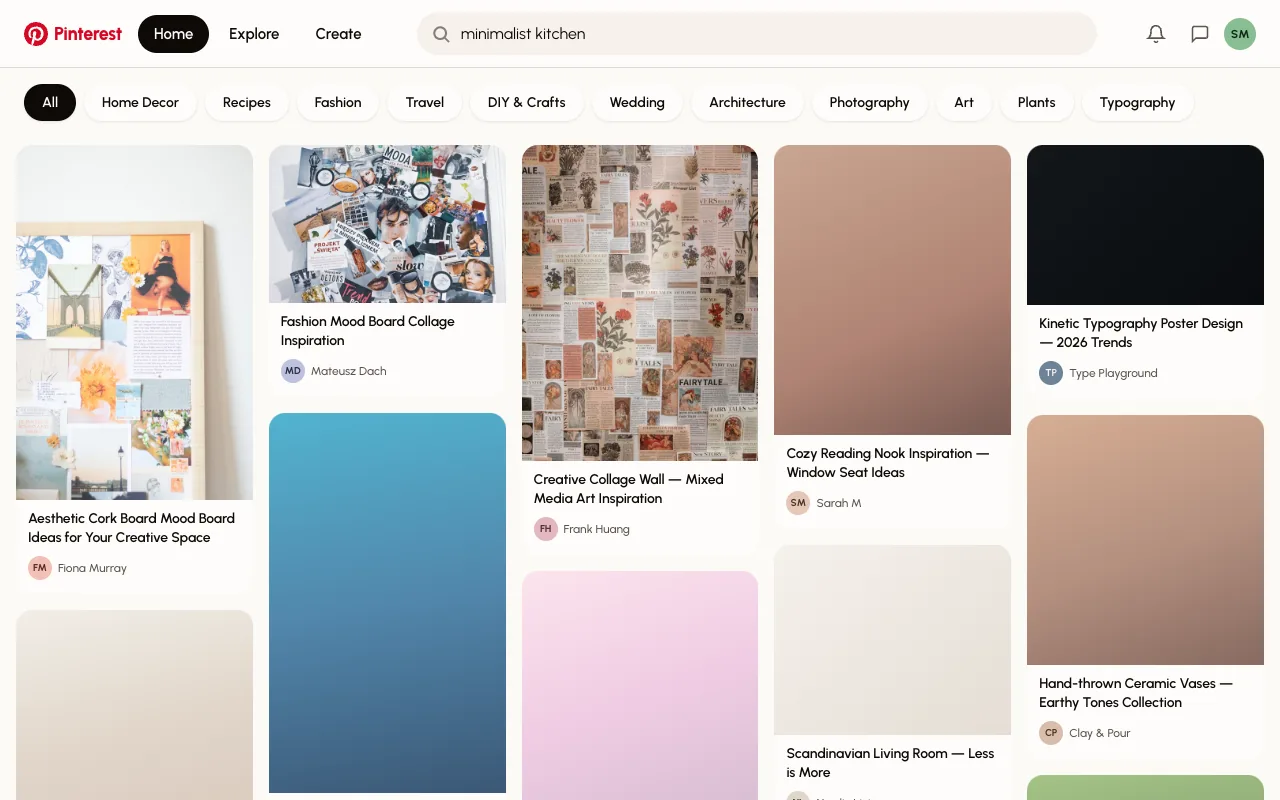This screenshot has height=800, width=1280.
Task: Choose the Wedding category chip
Action: [x=636, y=102]
